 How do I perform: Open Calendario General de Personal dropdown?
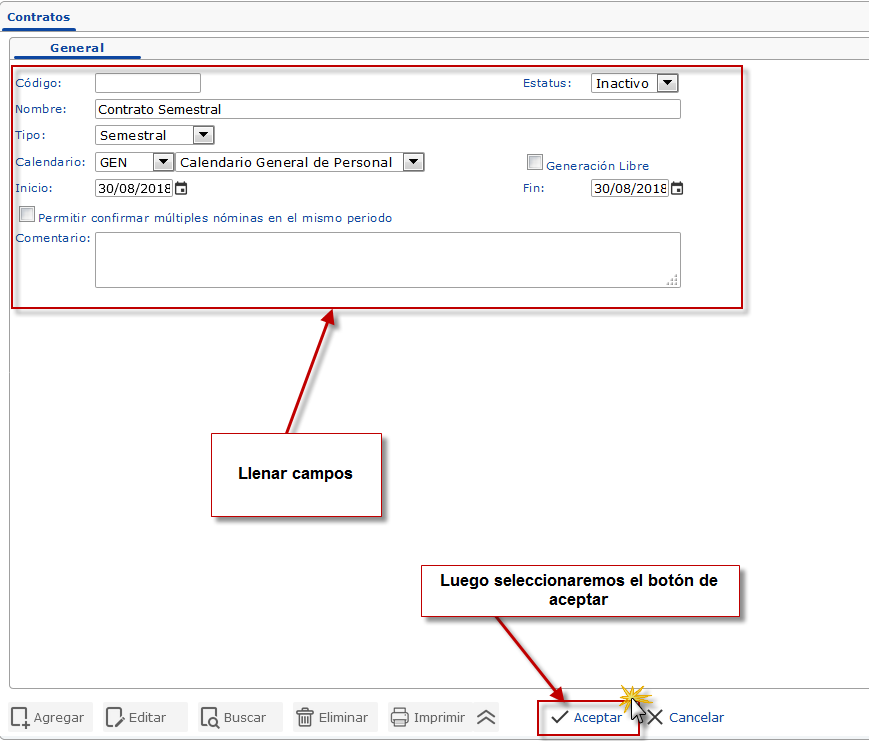300,162
